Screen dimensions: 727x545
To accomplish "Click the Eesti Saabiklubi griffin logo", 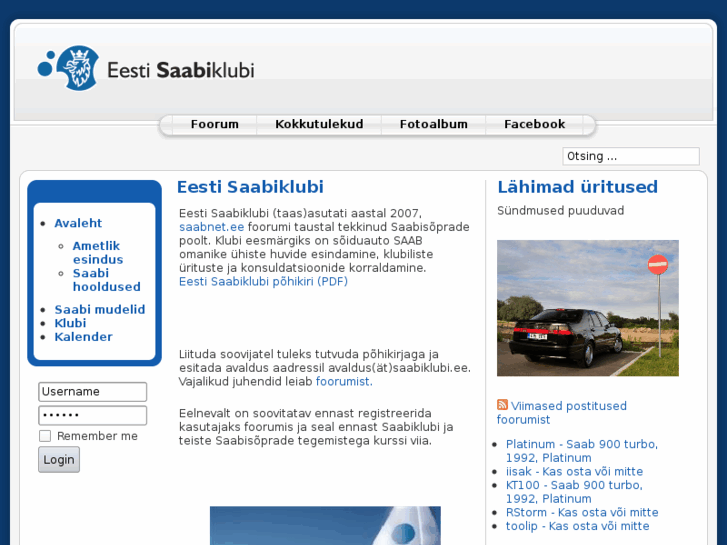I will pyautogui.click(x=68, y=68).
